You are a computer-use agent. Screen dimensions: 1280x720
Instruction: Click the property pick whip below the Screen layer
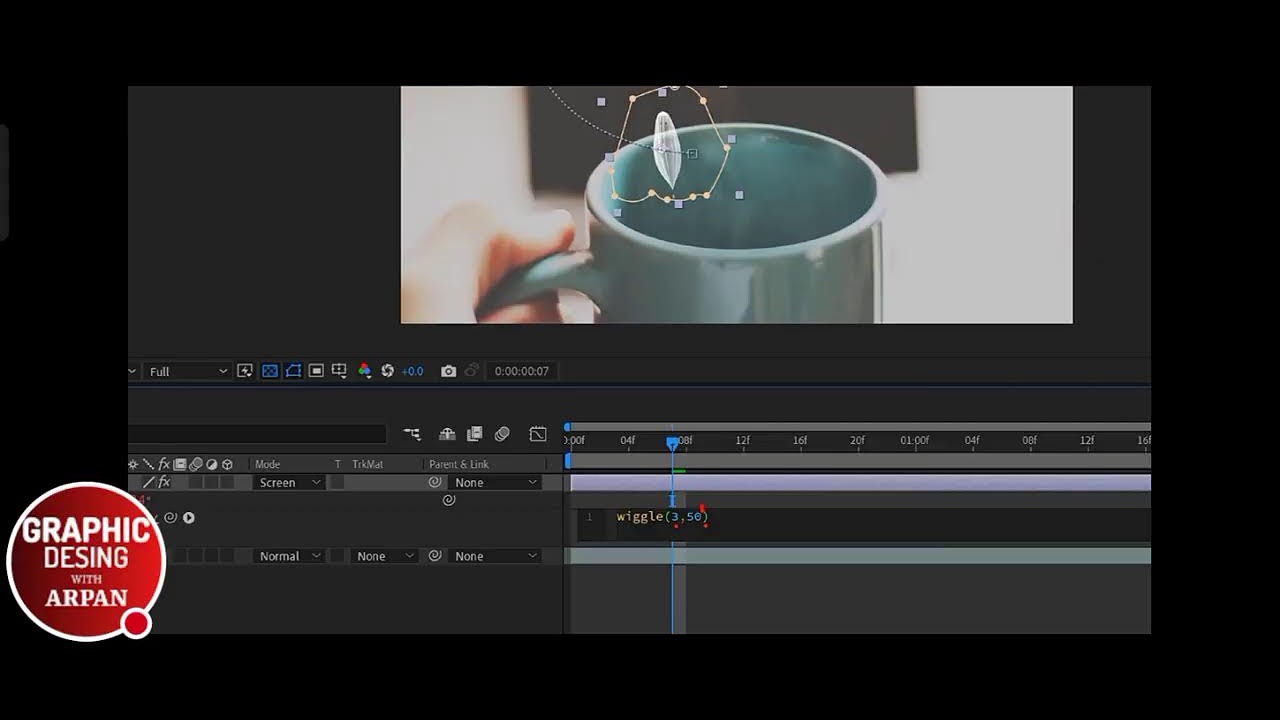click(449, 500)
